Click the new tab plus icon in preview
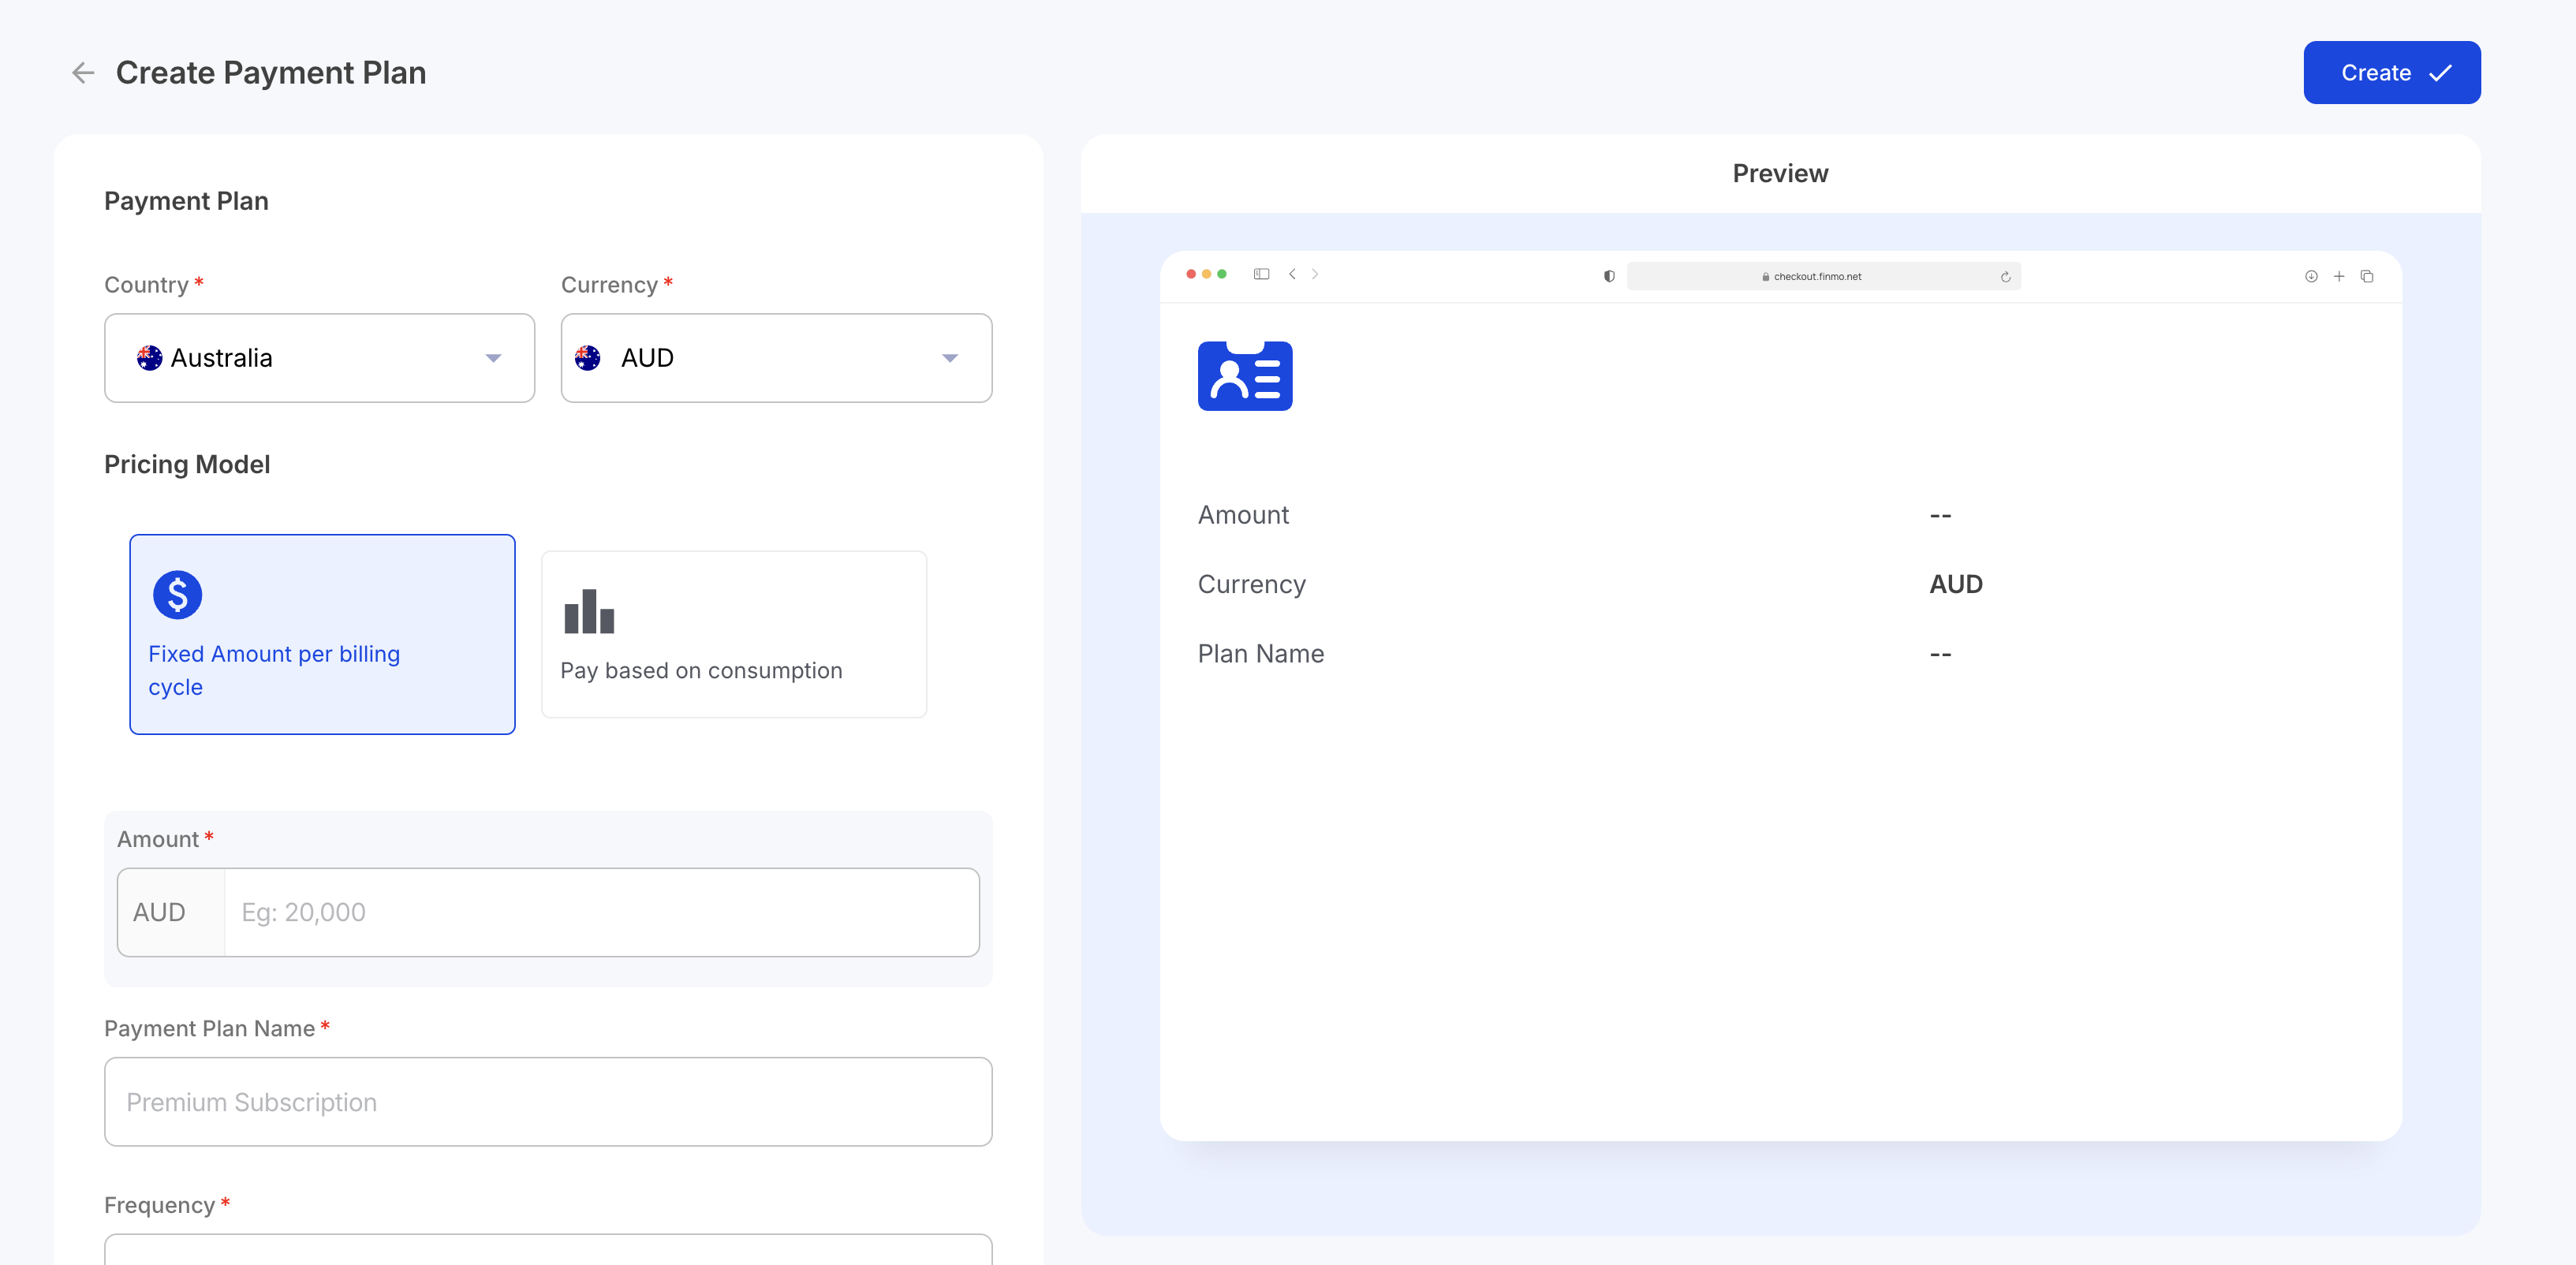 (x=2339, y=276)
